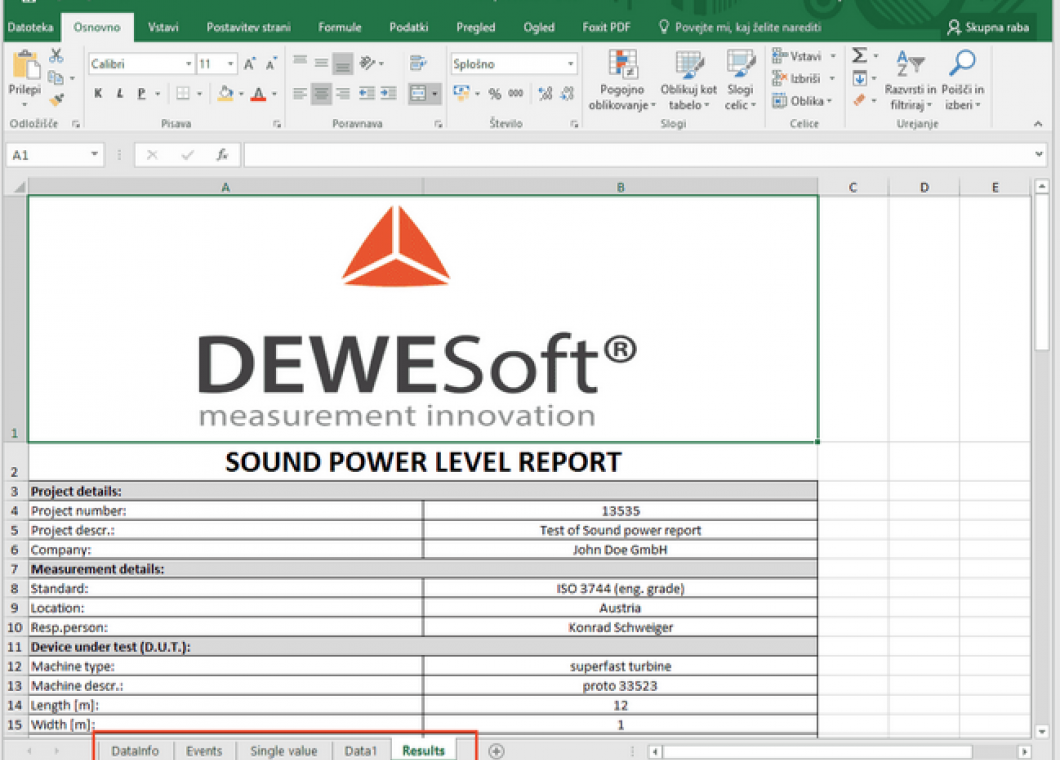Click the Format Painter brush icon
1060x760 pixels.
57,99
